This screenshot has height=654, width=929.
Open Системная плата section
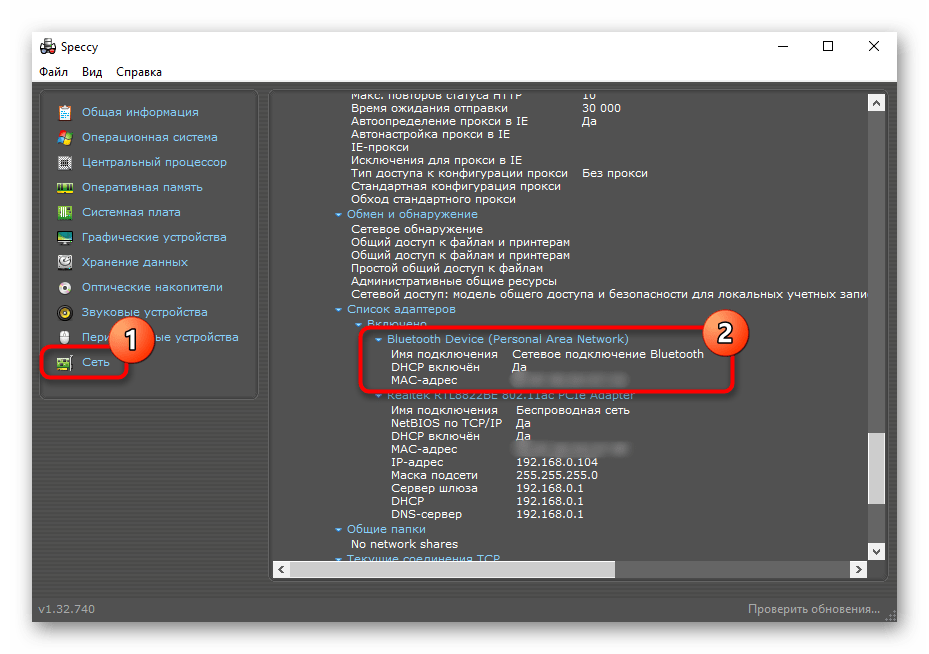click(x=131, y=212)
